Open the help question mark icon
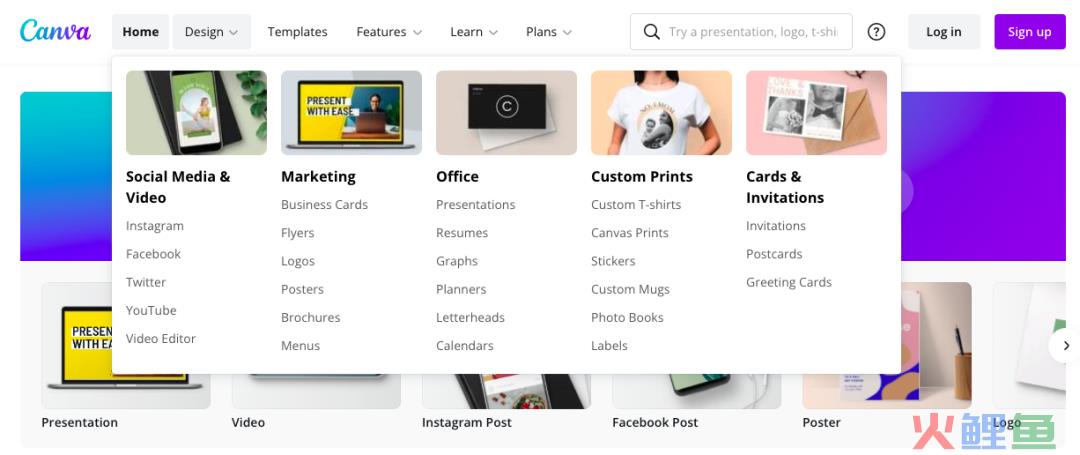Screen dimensions: 1080x455 click(876, 32)
